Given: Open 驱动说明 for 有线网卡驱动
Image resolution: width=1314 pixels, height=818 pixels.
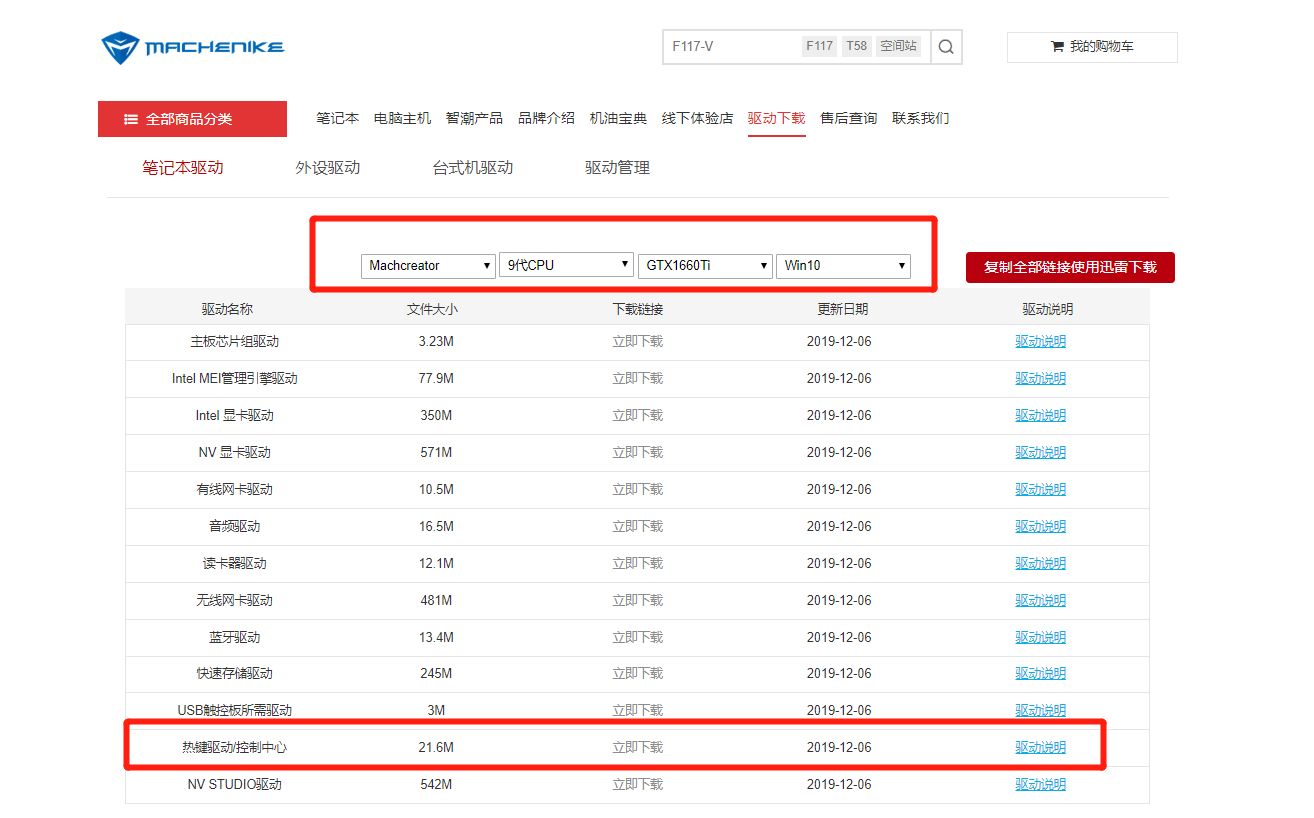Looking at the screenshot, I should (1041, 489).
